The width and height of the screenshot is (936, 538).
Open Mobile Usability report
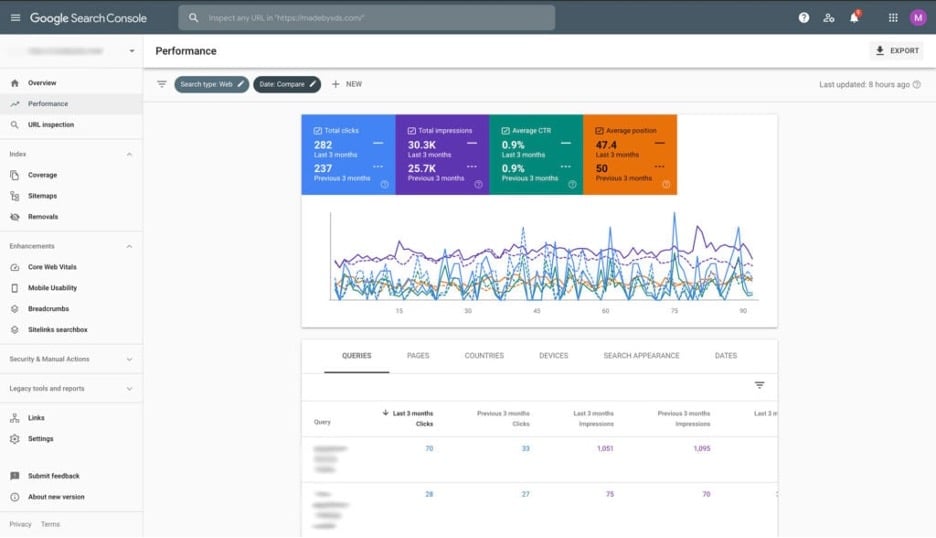71,288
